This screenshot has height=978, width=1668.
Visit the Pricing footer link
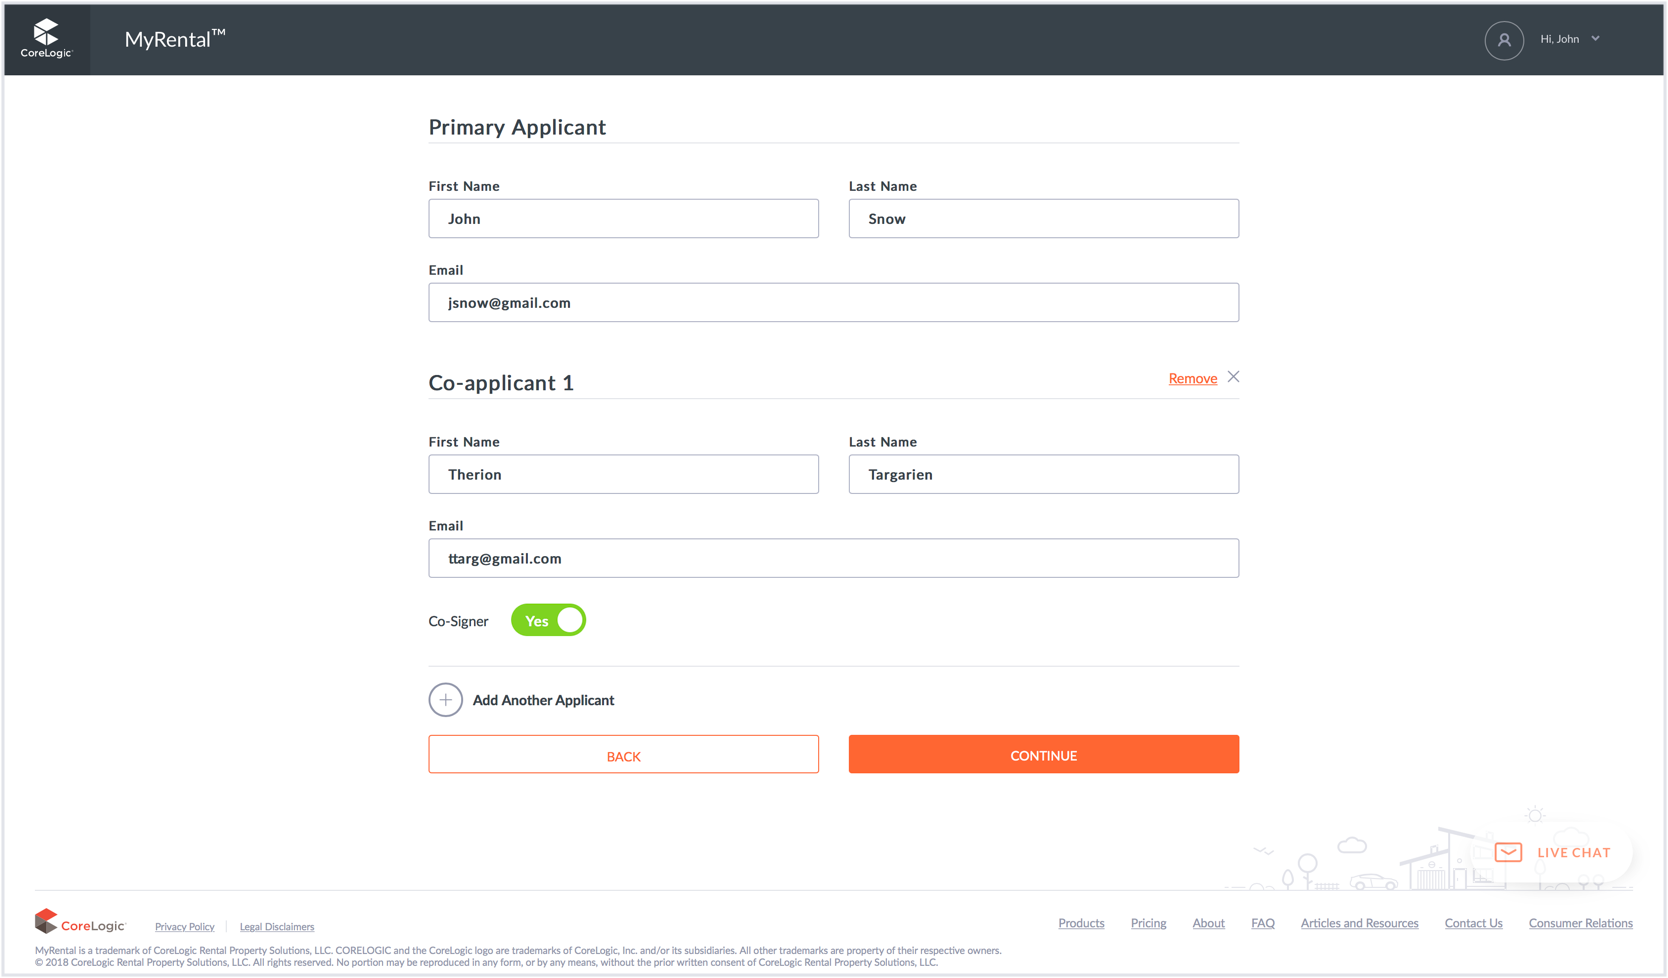(x=1148, y=923)
